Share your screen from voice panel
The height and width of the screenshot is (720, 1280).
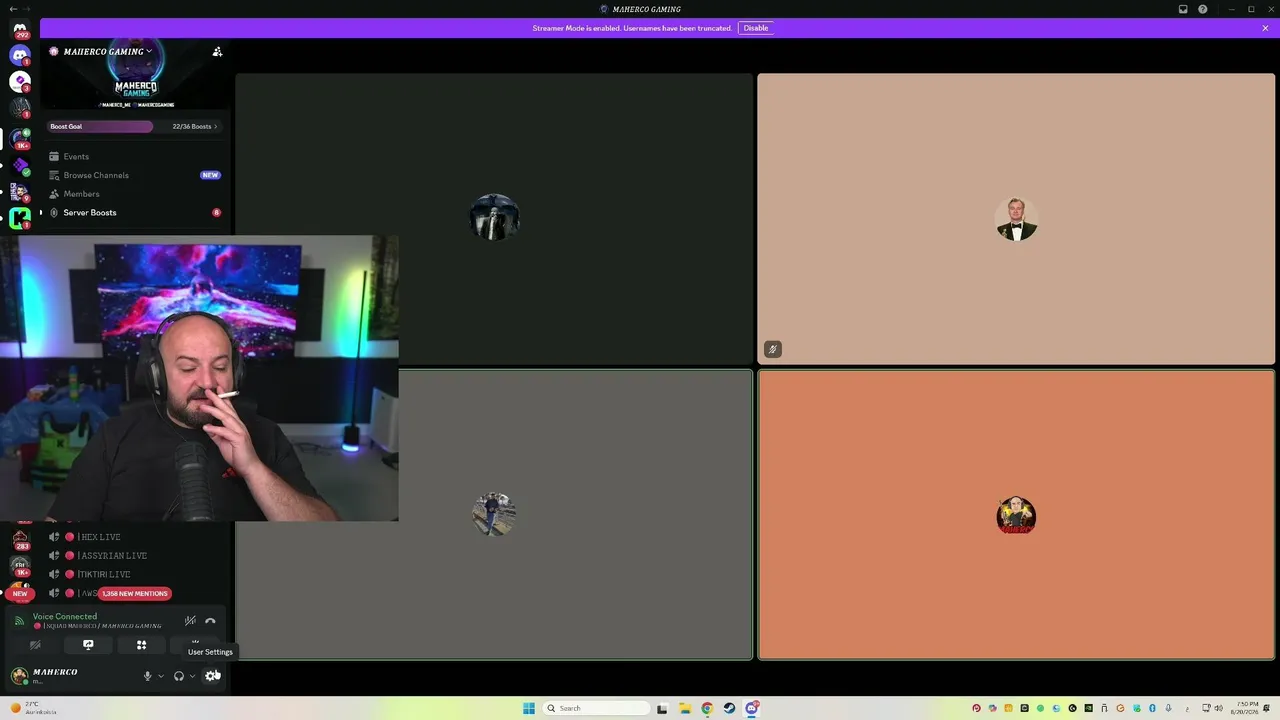click(x=88, y=645)
